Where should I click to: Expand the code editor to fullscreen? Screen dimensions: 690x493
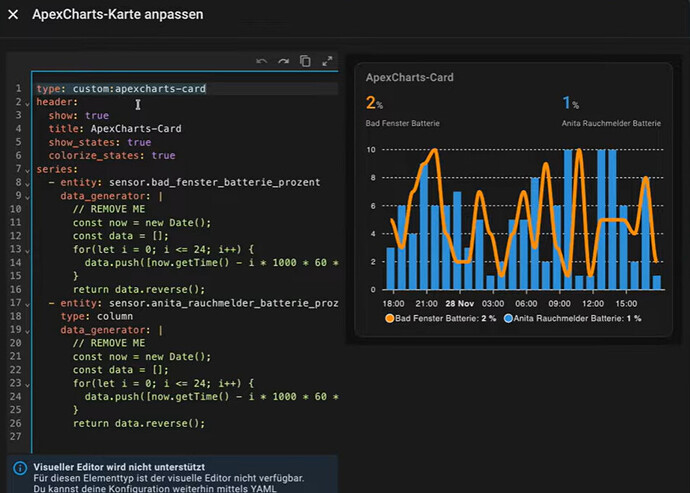[327, 61]
